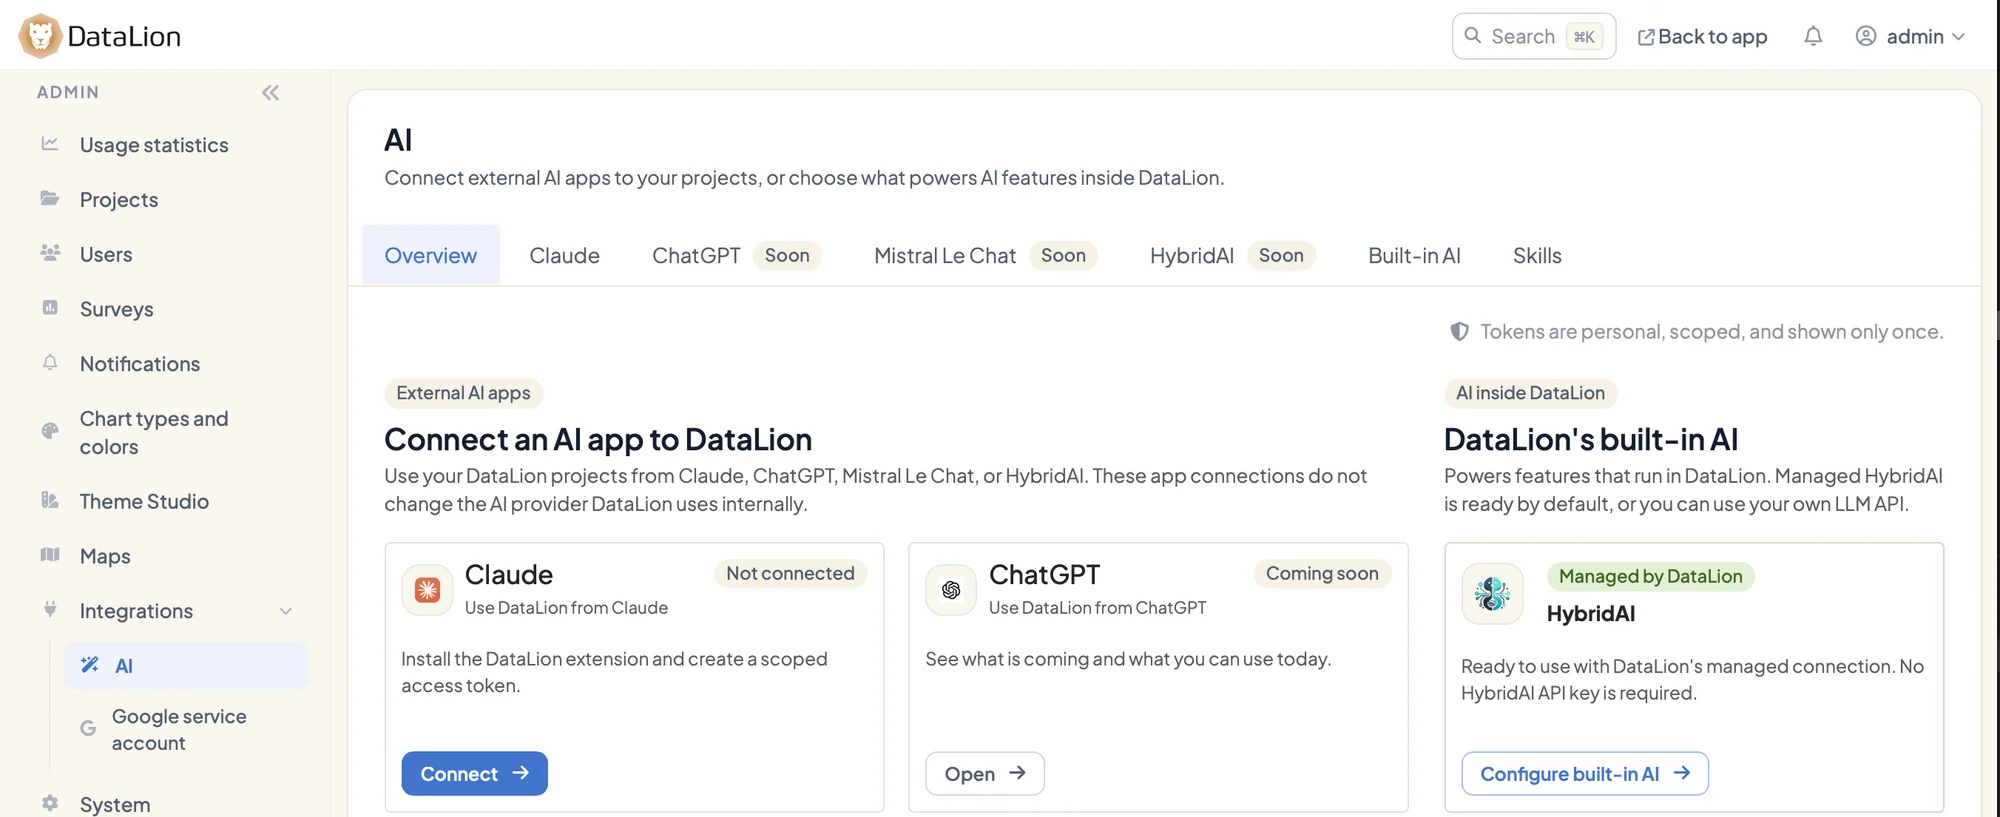Click the System gear icon
The height and width of the screenshot is (817, 2000).
[50, 803]
